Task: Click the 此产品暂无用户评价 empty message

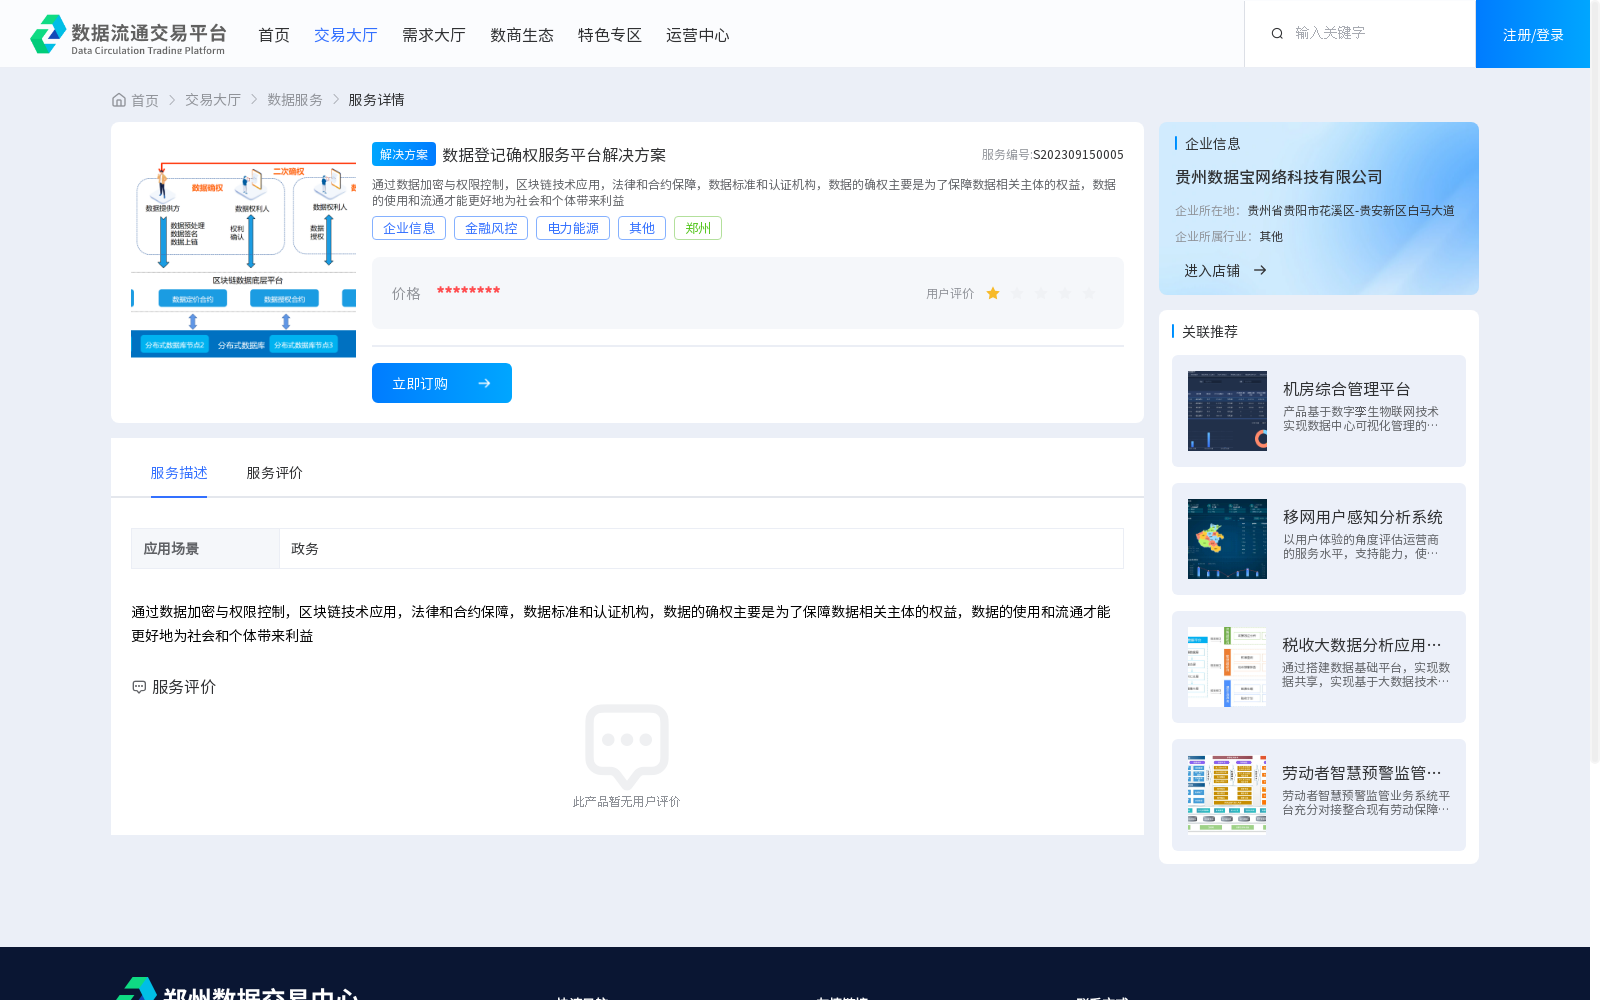Action: click(x=626, y=802)
